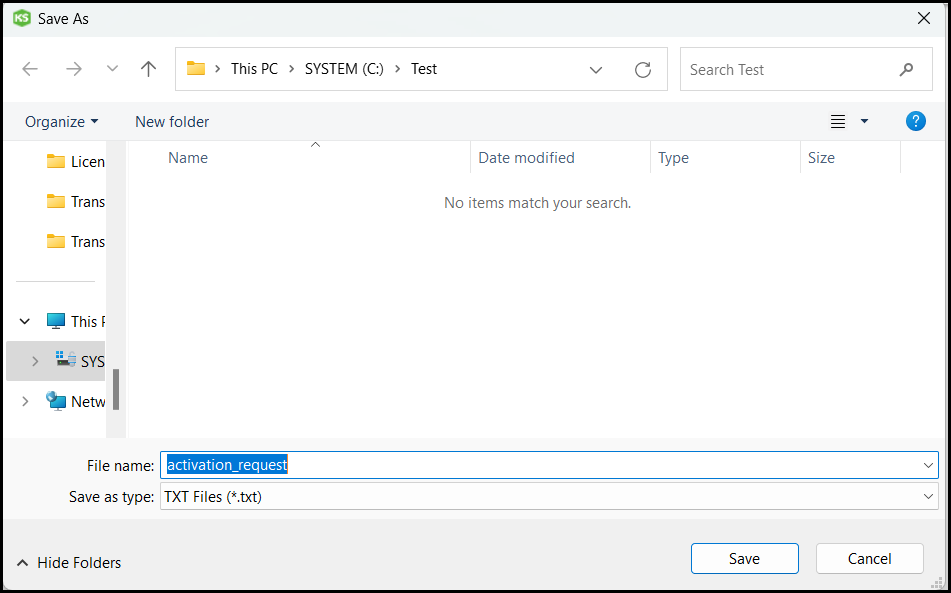Screen dimensions: 951x593
Task: Click the navigation pane scrollbar
Action: tap(116, 389)
